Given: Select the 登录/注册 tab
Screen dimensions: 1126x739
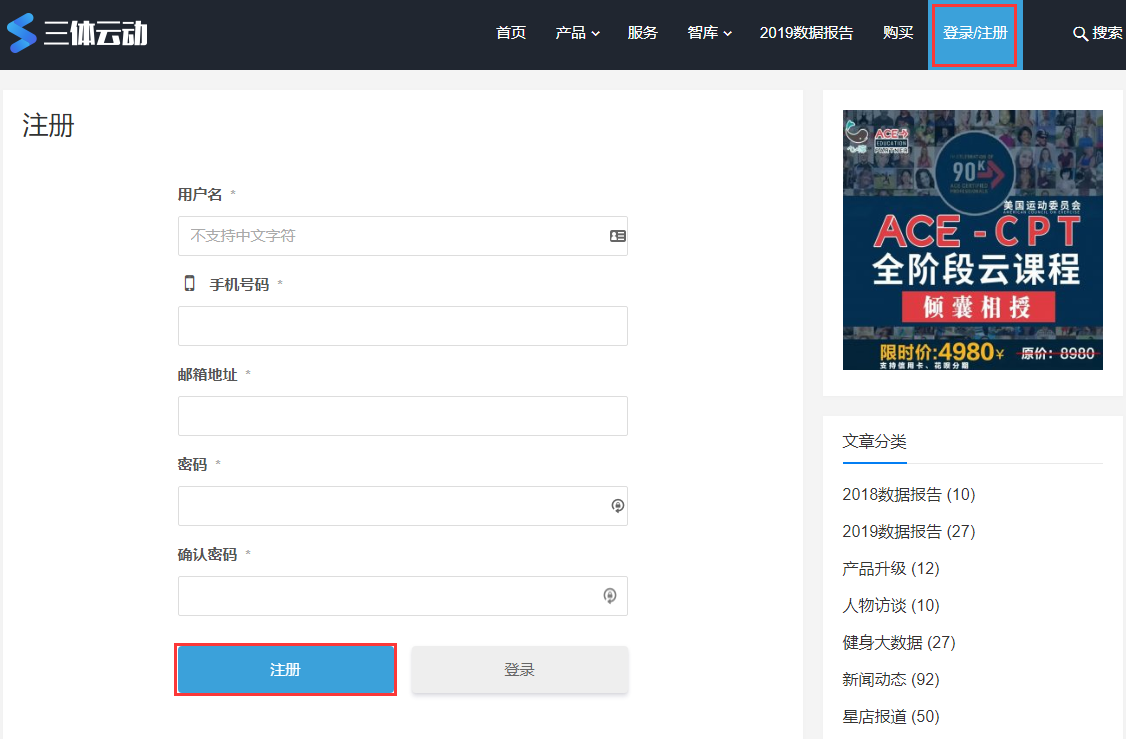Looking at the screenshot, I should pyautogui.click(x=974, y=34).
